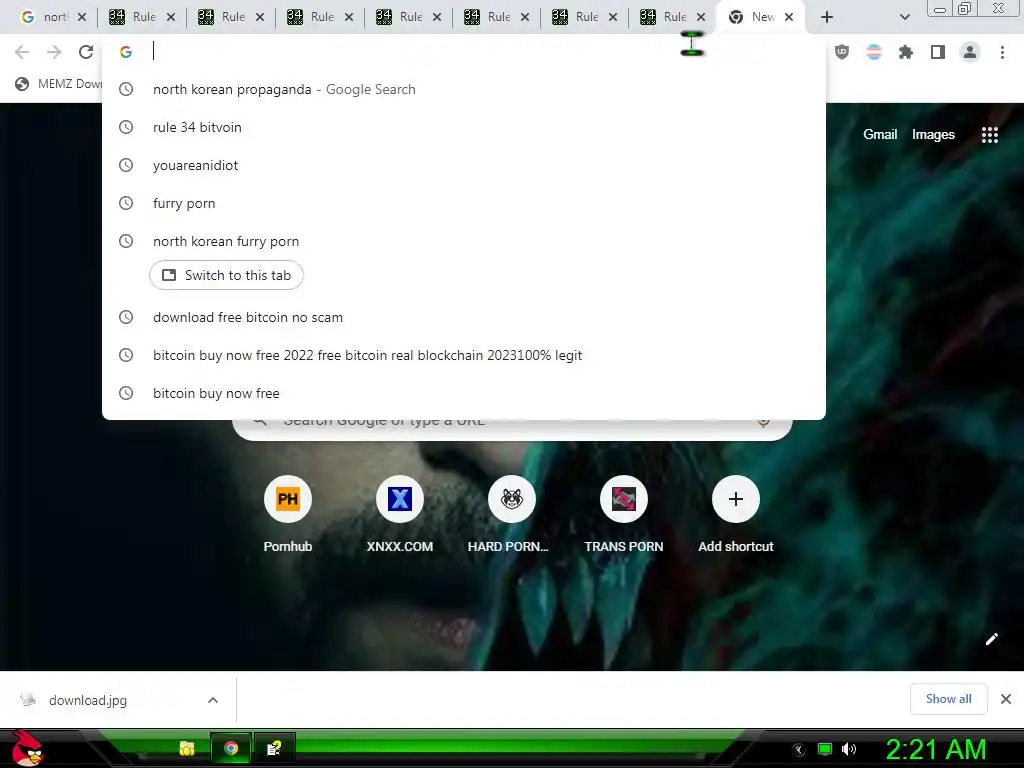Viewport: 1024px width, 768px height.
Task: Expand the tab search chevron
Action: [904, 17]
